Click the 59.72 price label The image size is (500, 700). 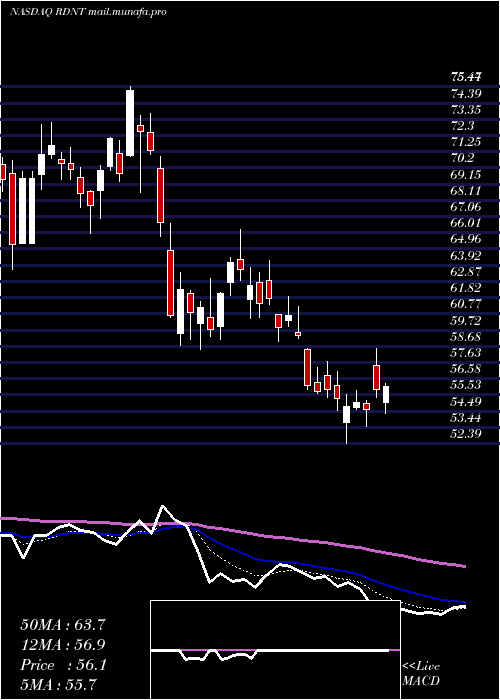tap(467, 321)
